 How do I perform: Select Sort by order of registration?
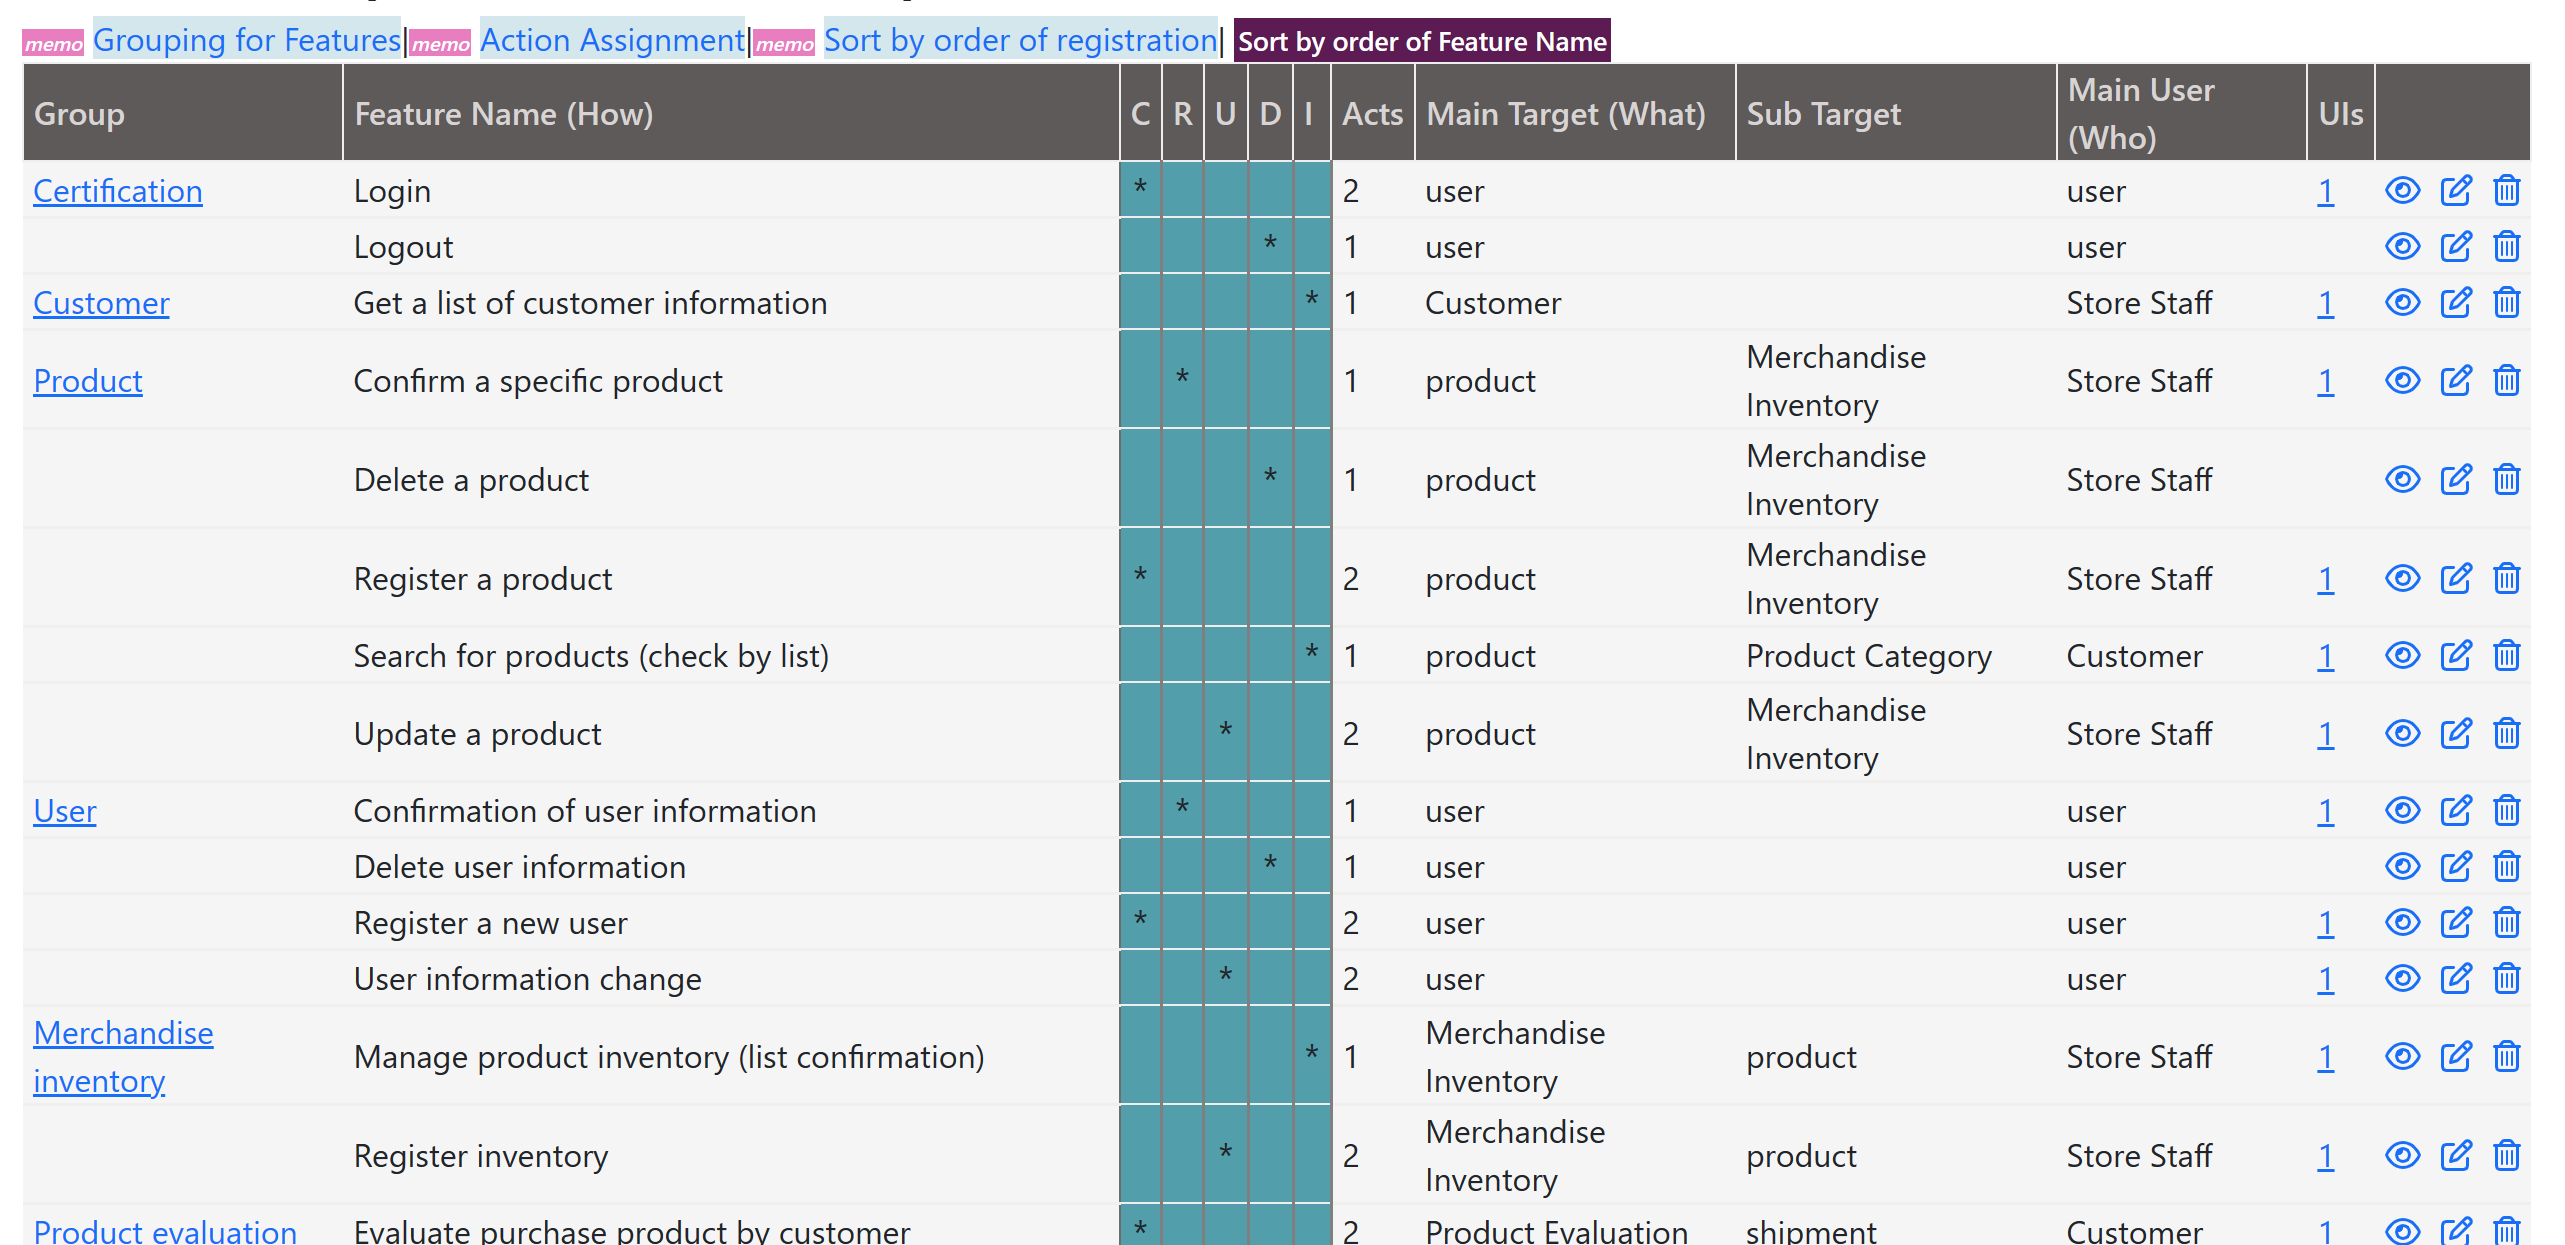tap(1019, 40)
